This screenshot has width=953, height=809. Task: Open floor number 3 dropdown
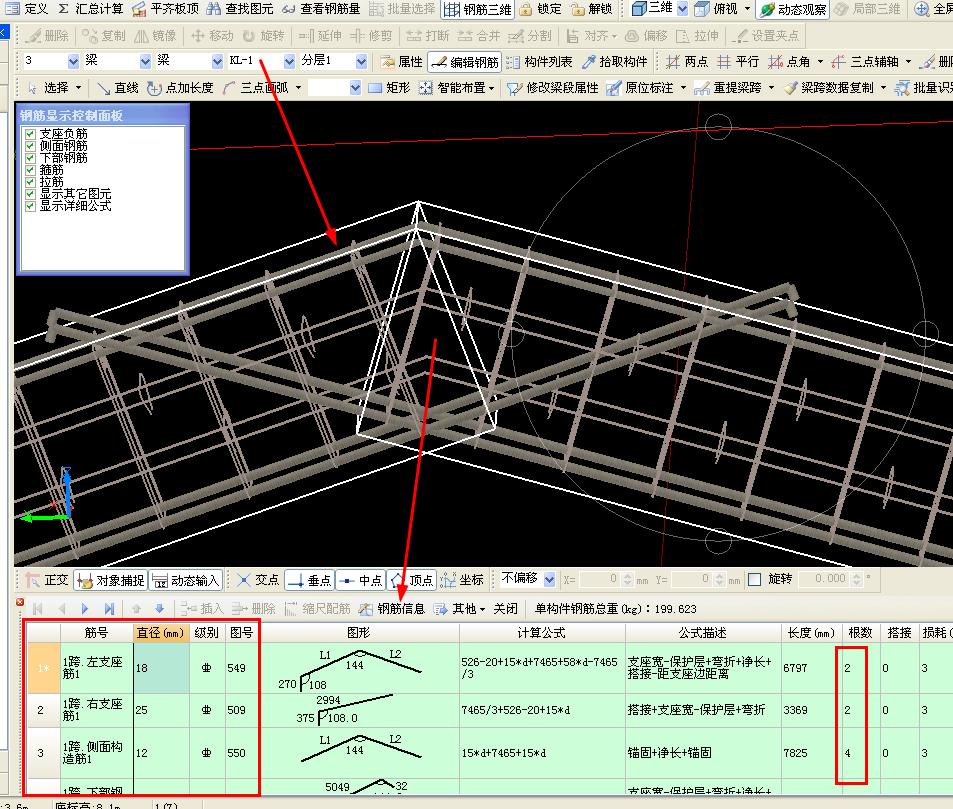click(73, 61)
